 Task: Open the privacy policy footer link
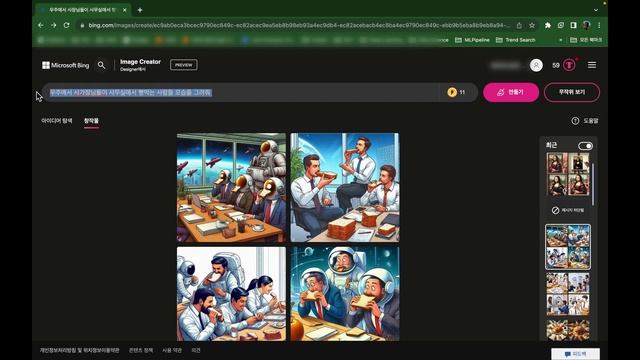[x=80, y=350]
